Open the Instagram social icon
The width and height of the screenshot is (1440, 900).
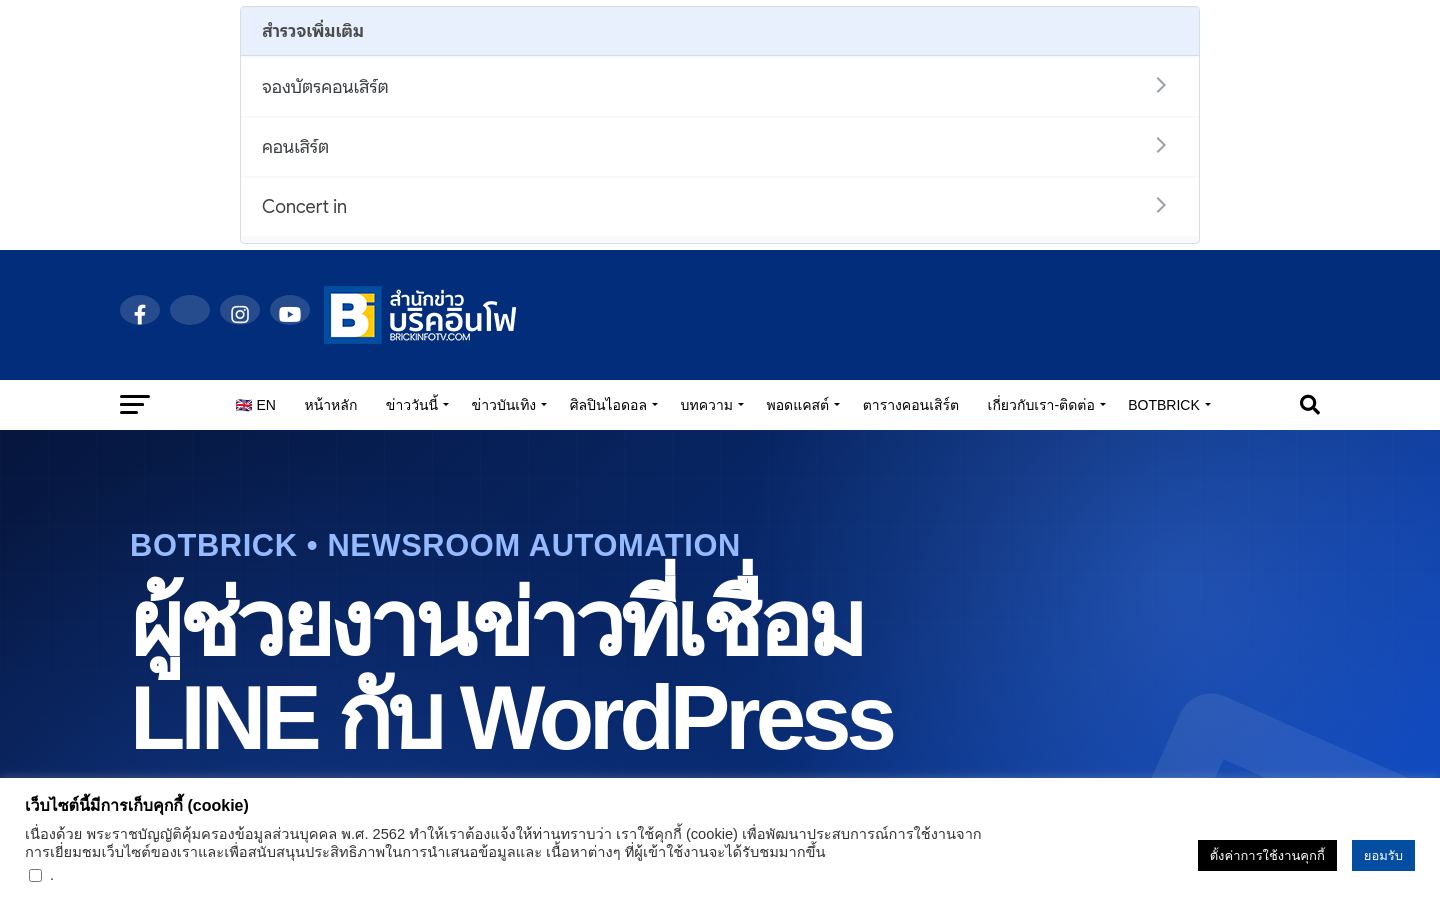(240, 311)
